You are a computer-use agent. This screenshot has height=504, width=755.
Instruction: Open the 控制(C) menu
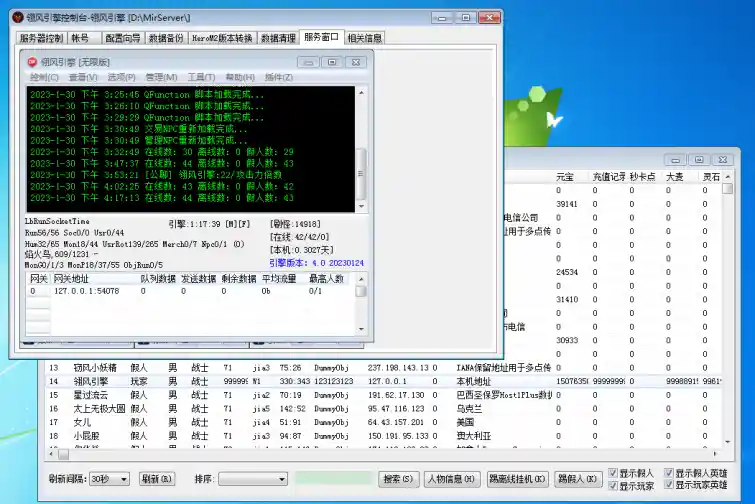point(44,77)
